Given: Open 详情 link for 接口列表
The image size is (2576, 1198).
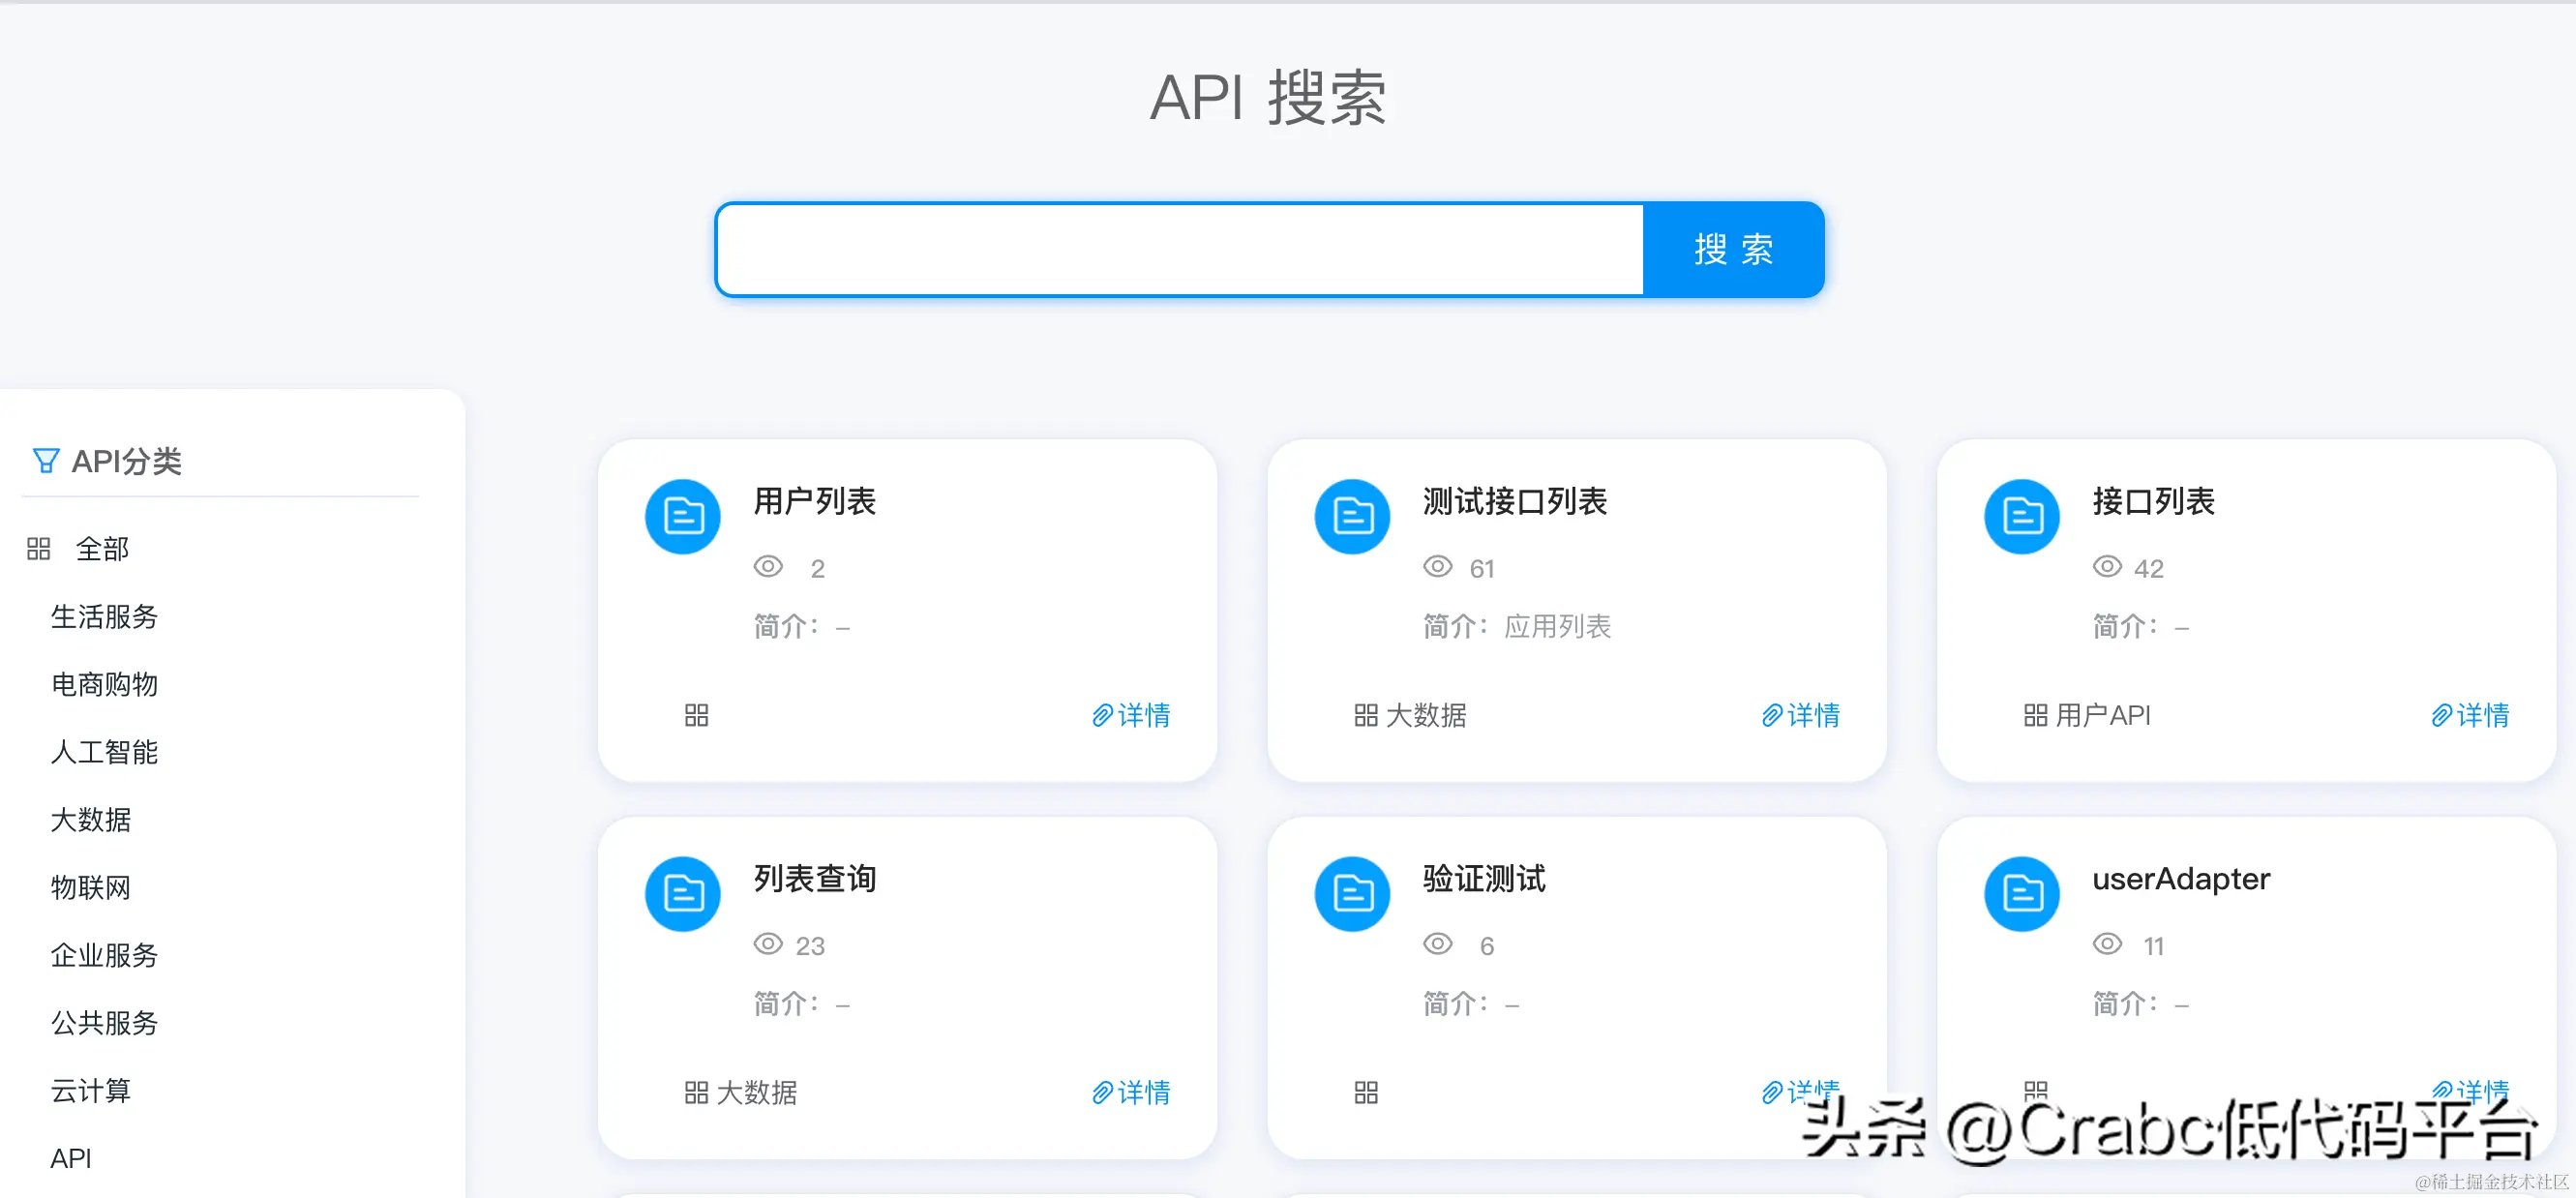Looking at the screenshot, I should click(2470, 715).
